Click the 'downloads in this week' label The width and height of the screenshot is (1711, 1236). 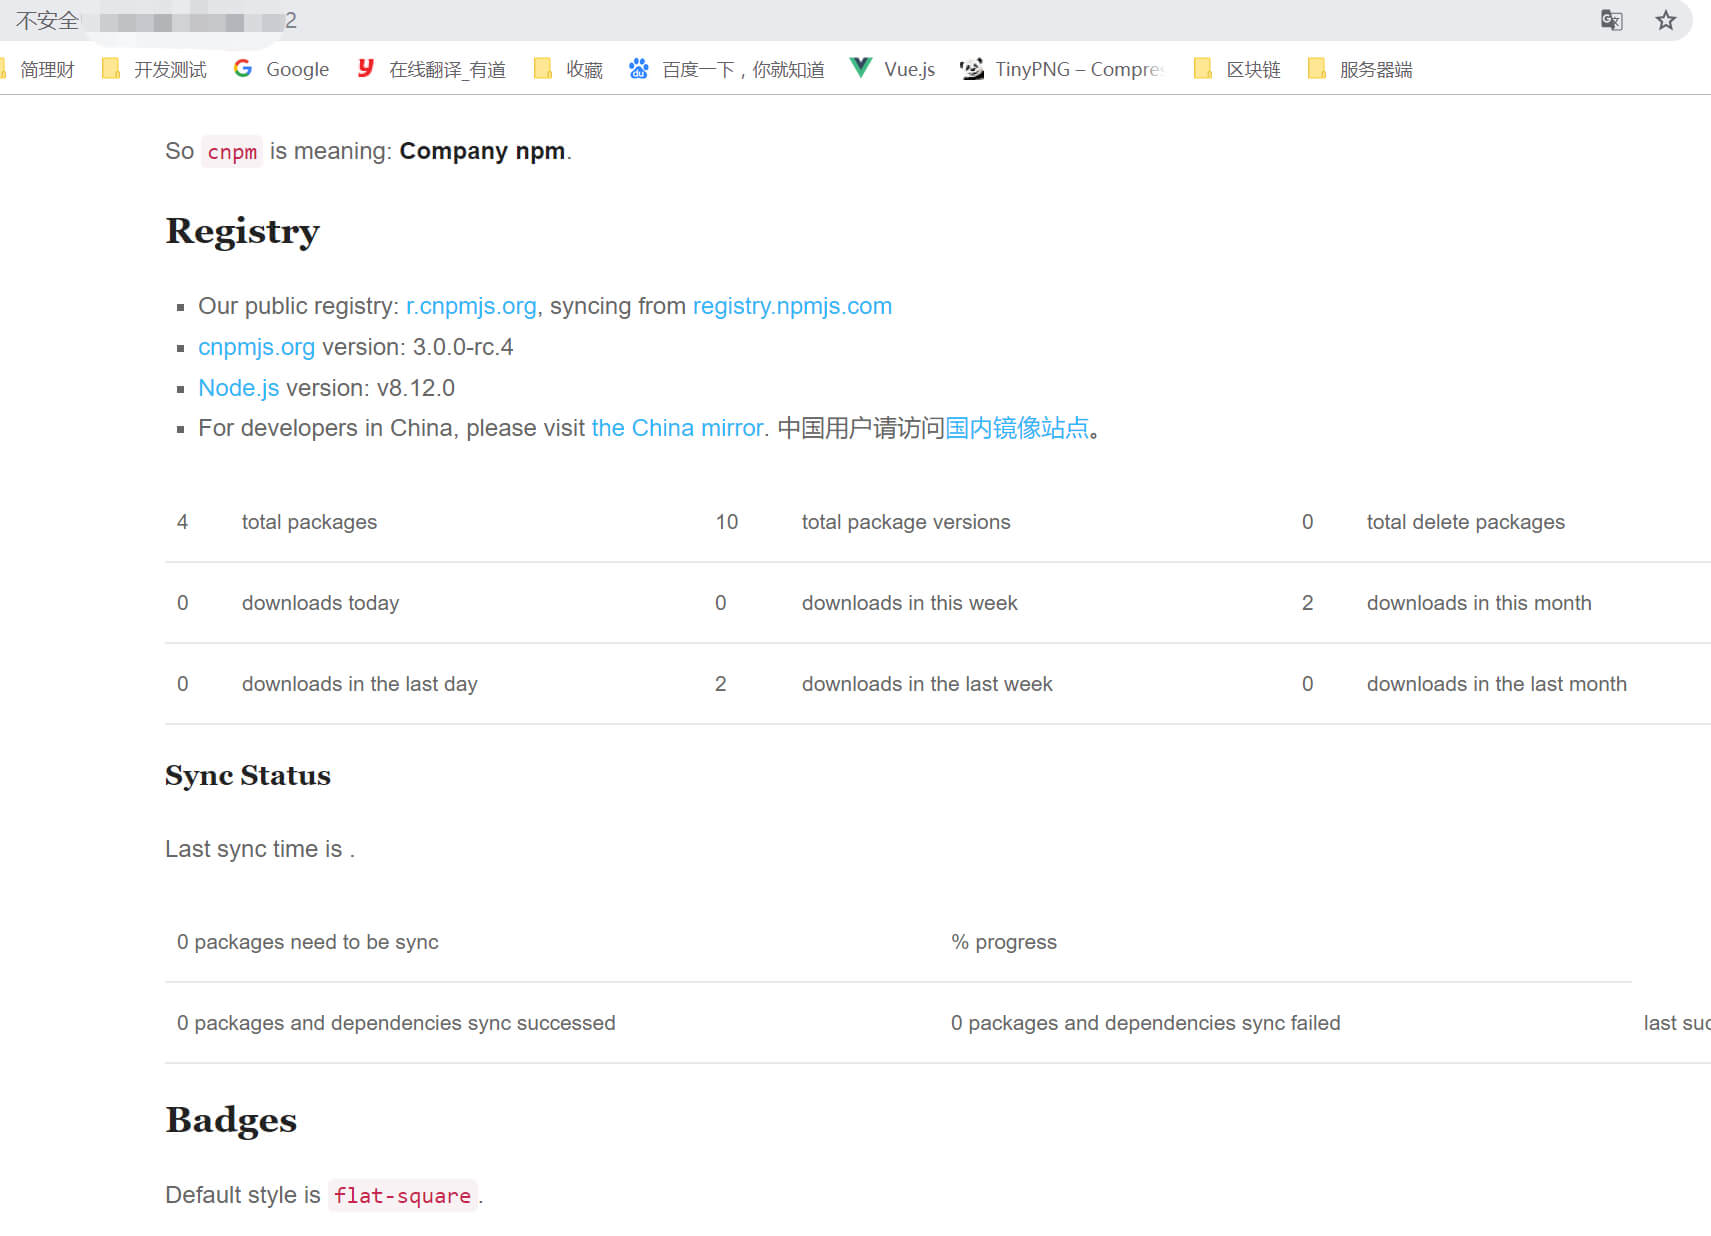coord(909,603)
